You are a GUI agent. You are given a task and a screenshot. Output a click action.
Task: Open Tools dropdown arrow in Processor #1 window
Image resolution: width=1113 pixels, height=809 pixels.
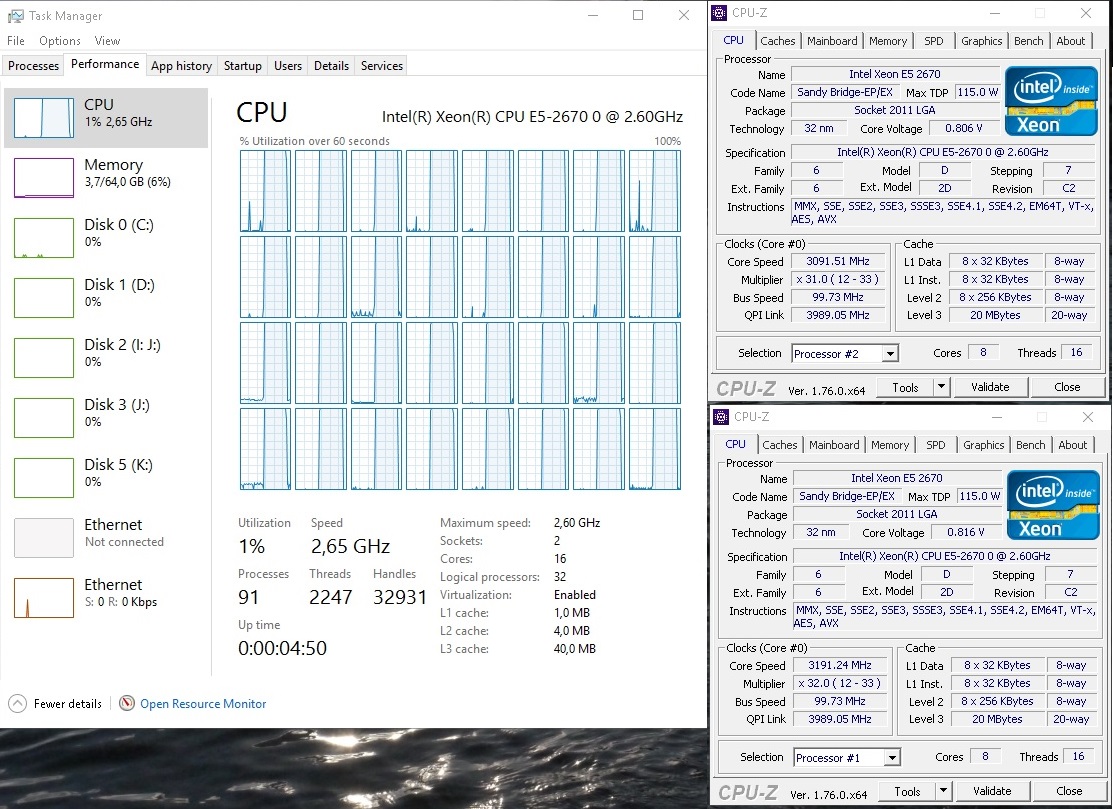coord(943,791)
